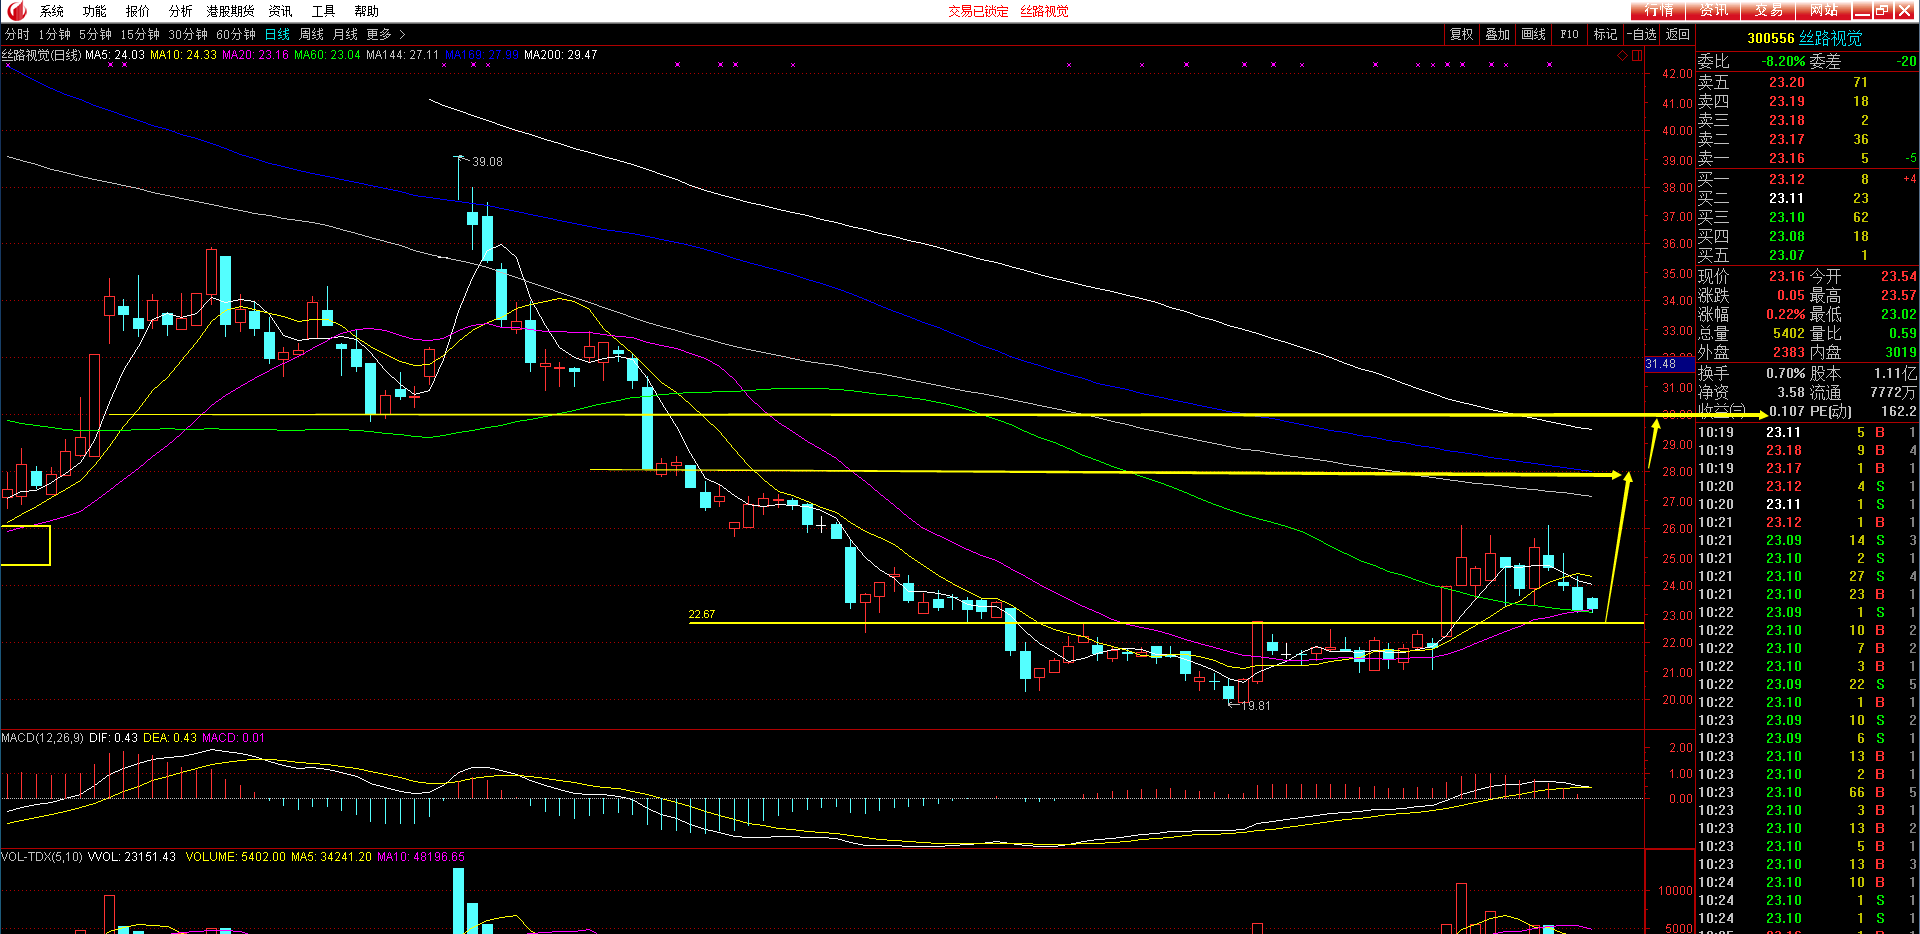Screen dimensions: 1920x934
Task: Click the highlighted 31.48 price axis label
Action: pos(1669,364)
